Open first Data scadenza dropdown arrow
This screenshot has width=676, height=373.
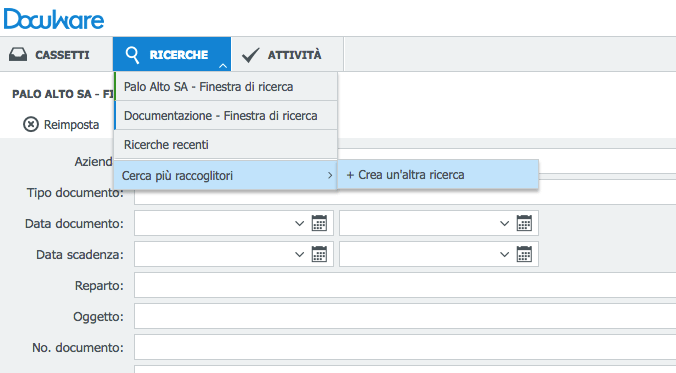(299, 254)
